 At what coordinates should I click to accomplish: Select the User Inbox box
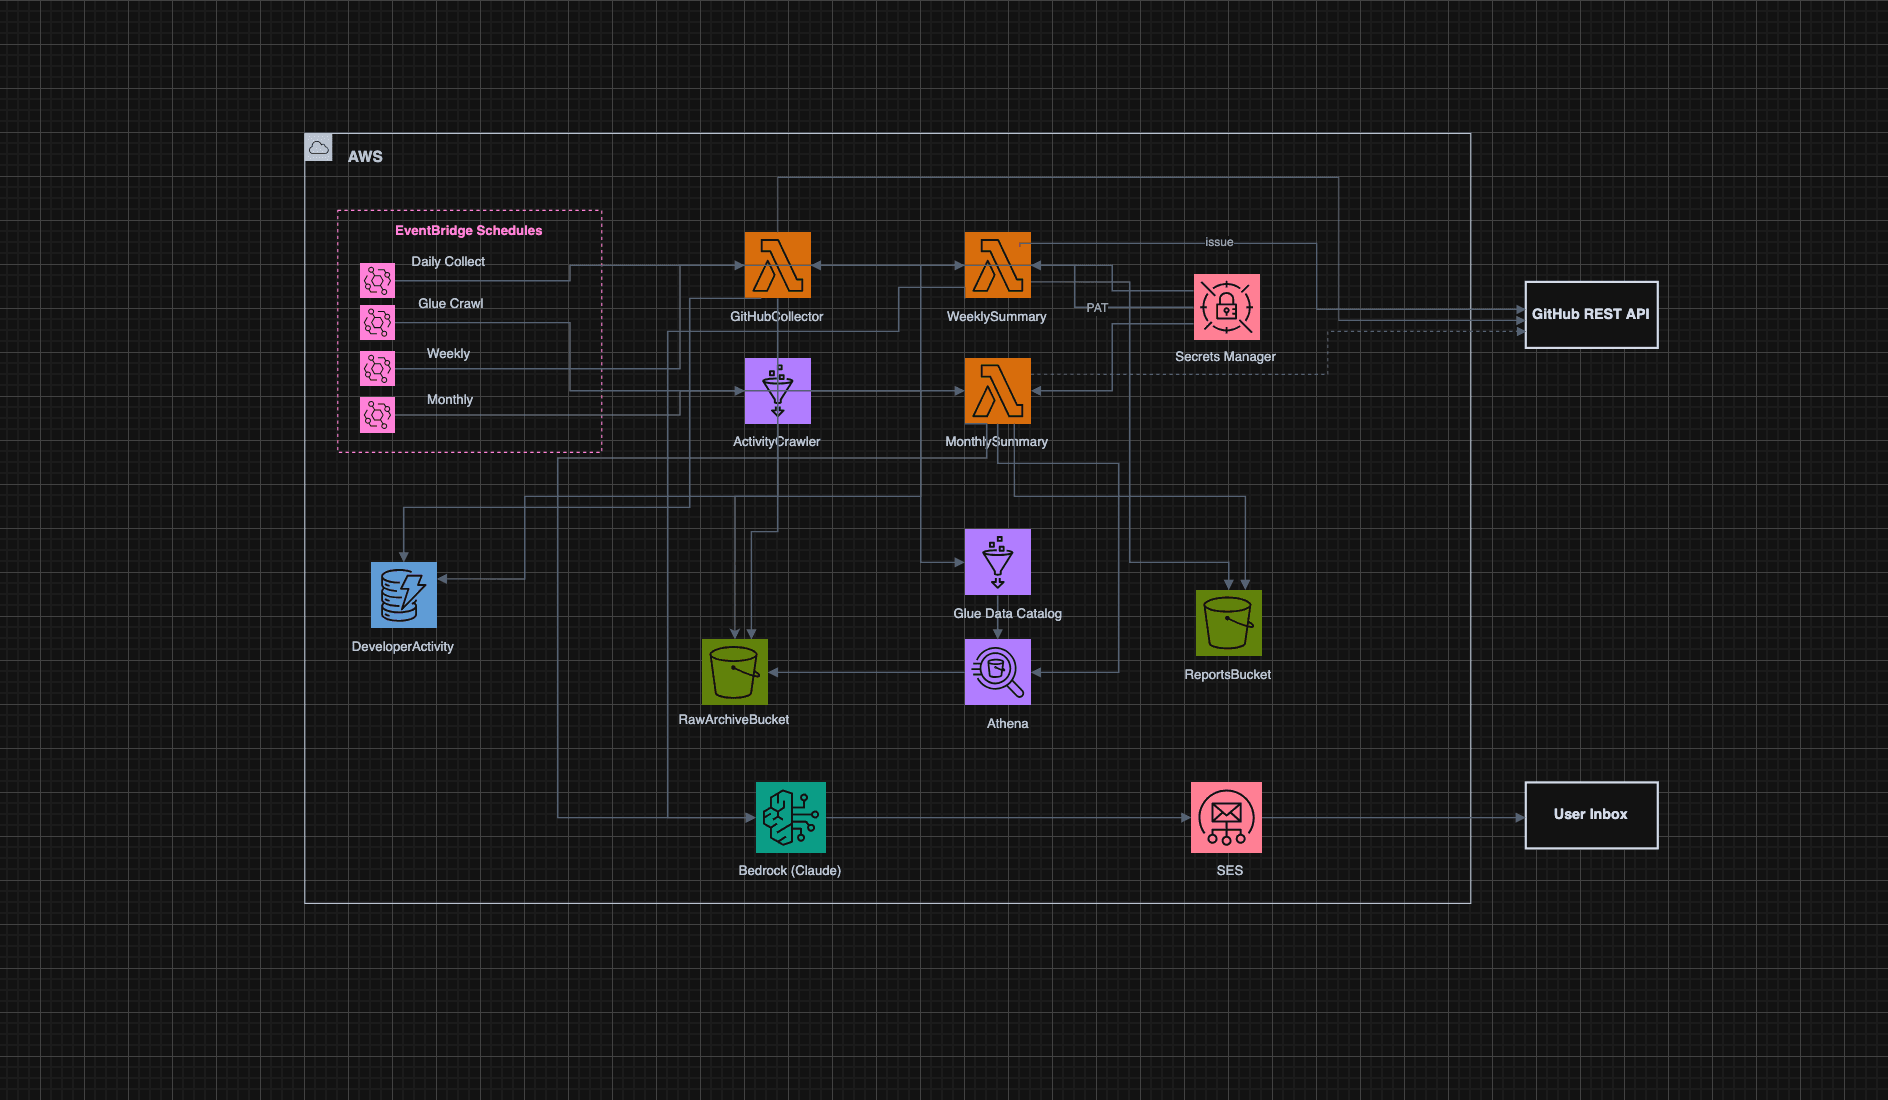pyautogui.click(x=1591, y=815)
